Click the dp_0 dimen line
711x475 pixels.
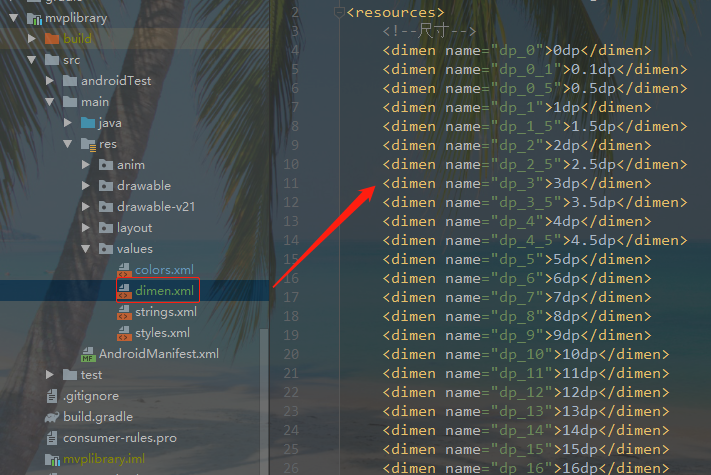coord(516,50)
